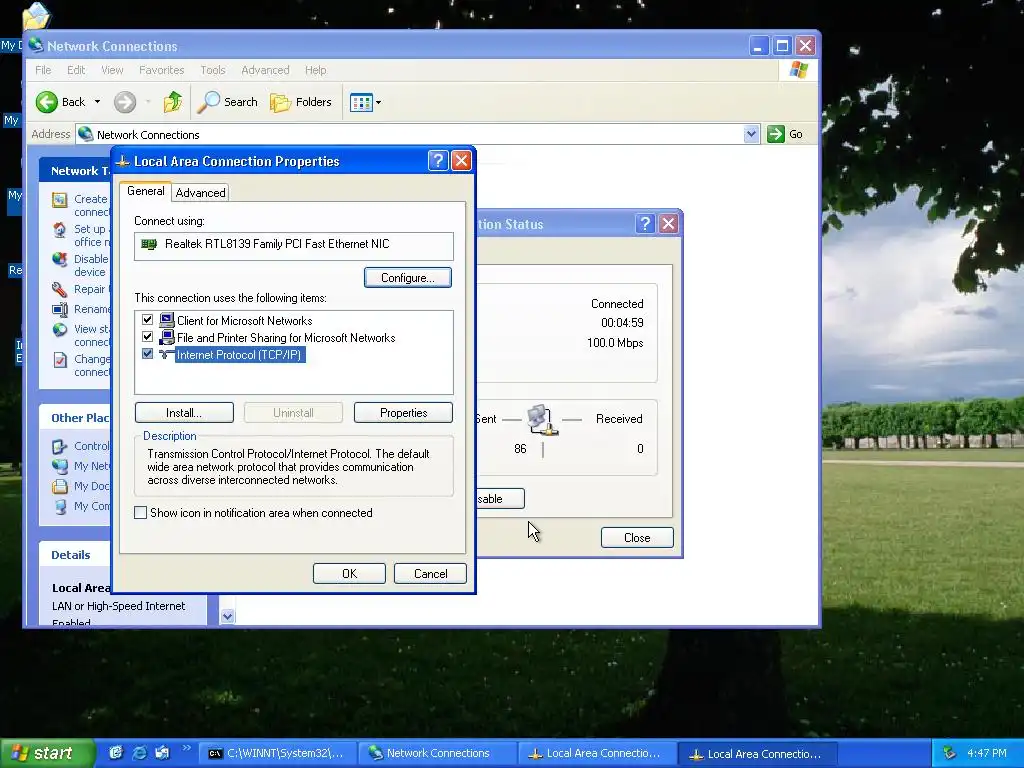Viewport: 1024px width, 768px height.
Task: Select File and Printer Sharing item icon
Action: (167, 337)
